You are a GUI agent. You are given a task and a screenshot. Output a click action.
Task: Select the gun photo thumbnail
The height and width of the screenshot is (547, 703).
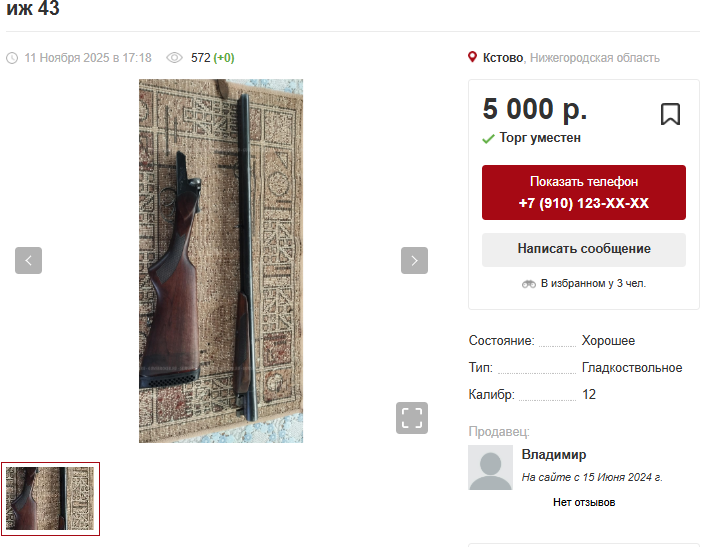50,499
